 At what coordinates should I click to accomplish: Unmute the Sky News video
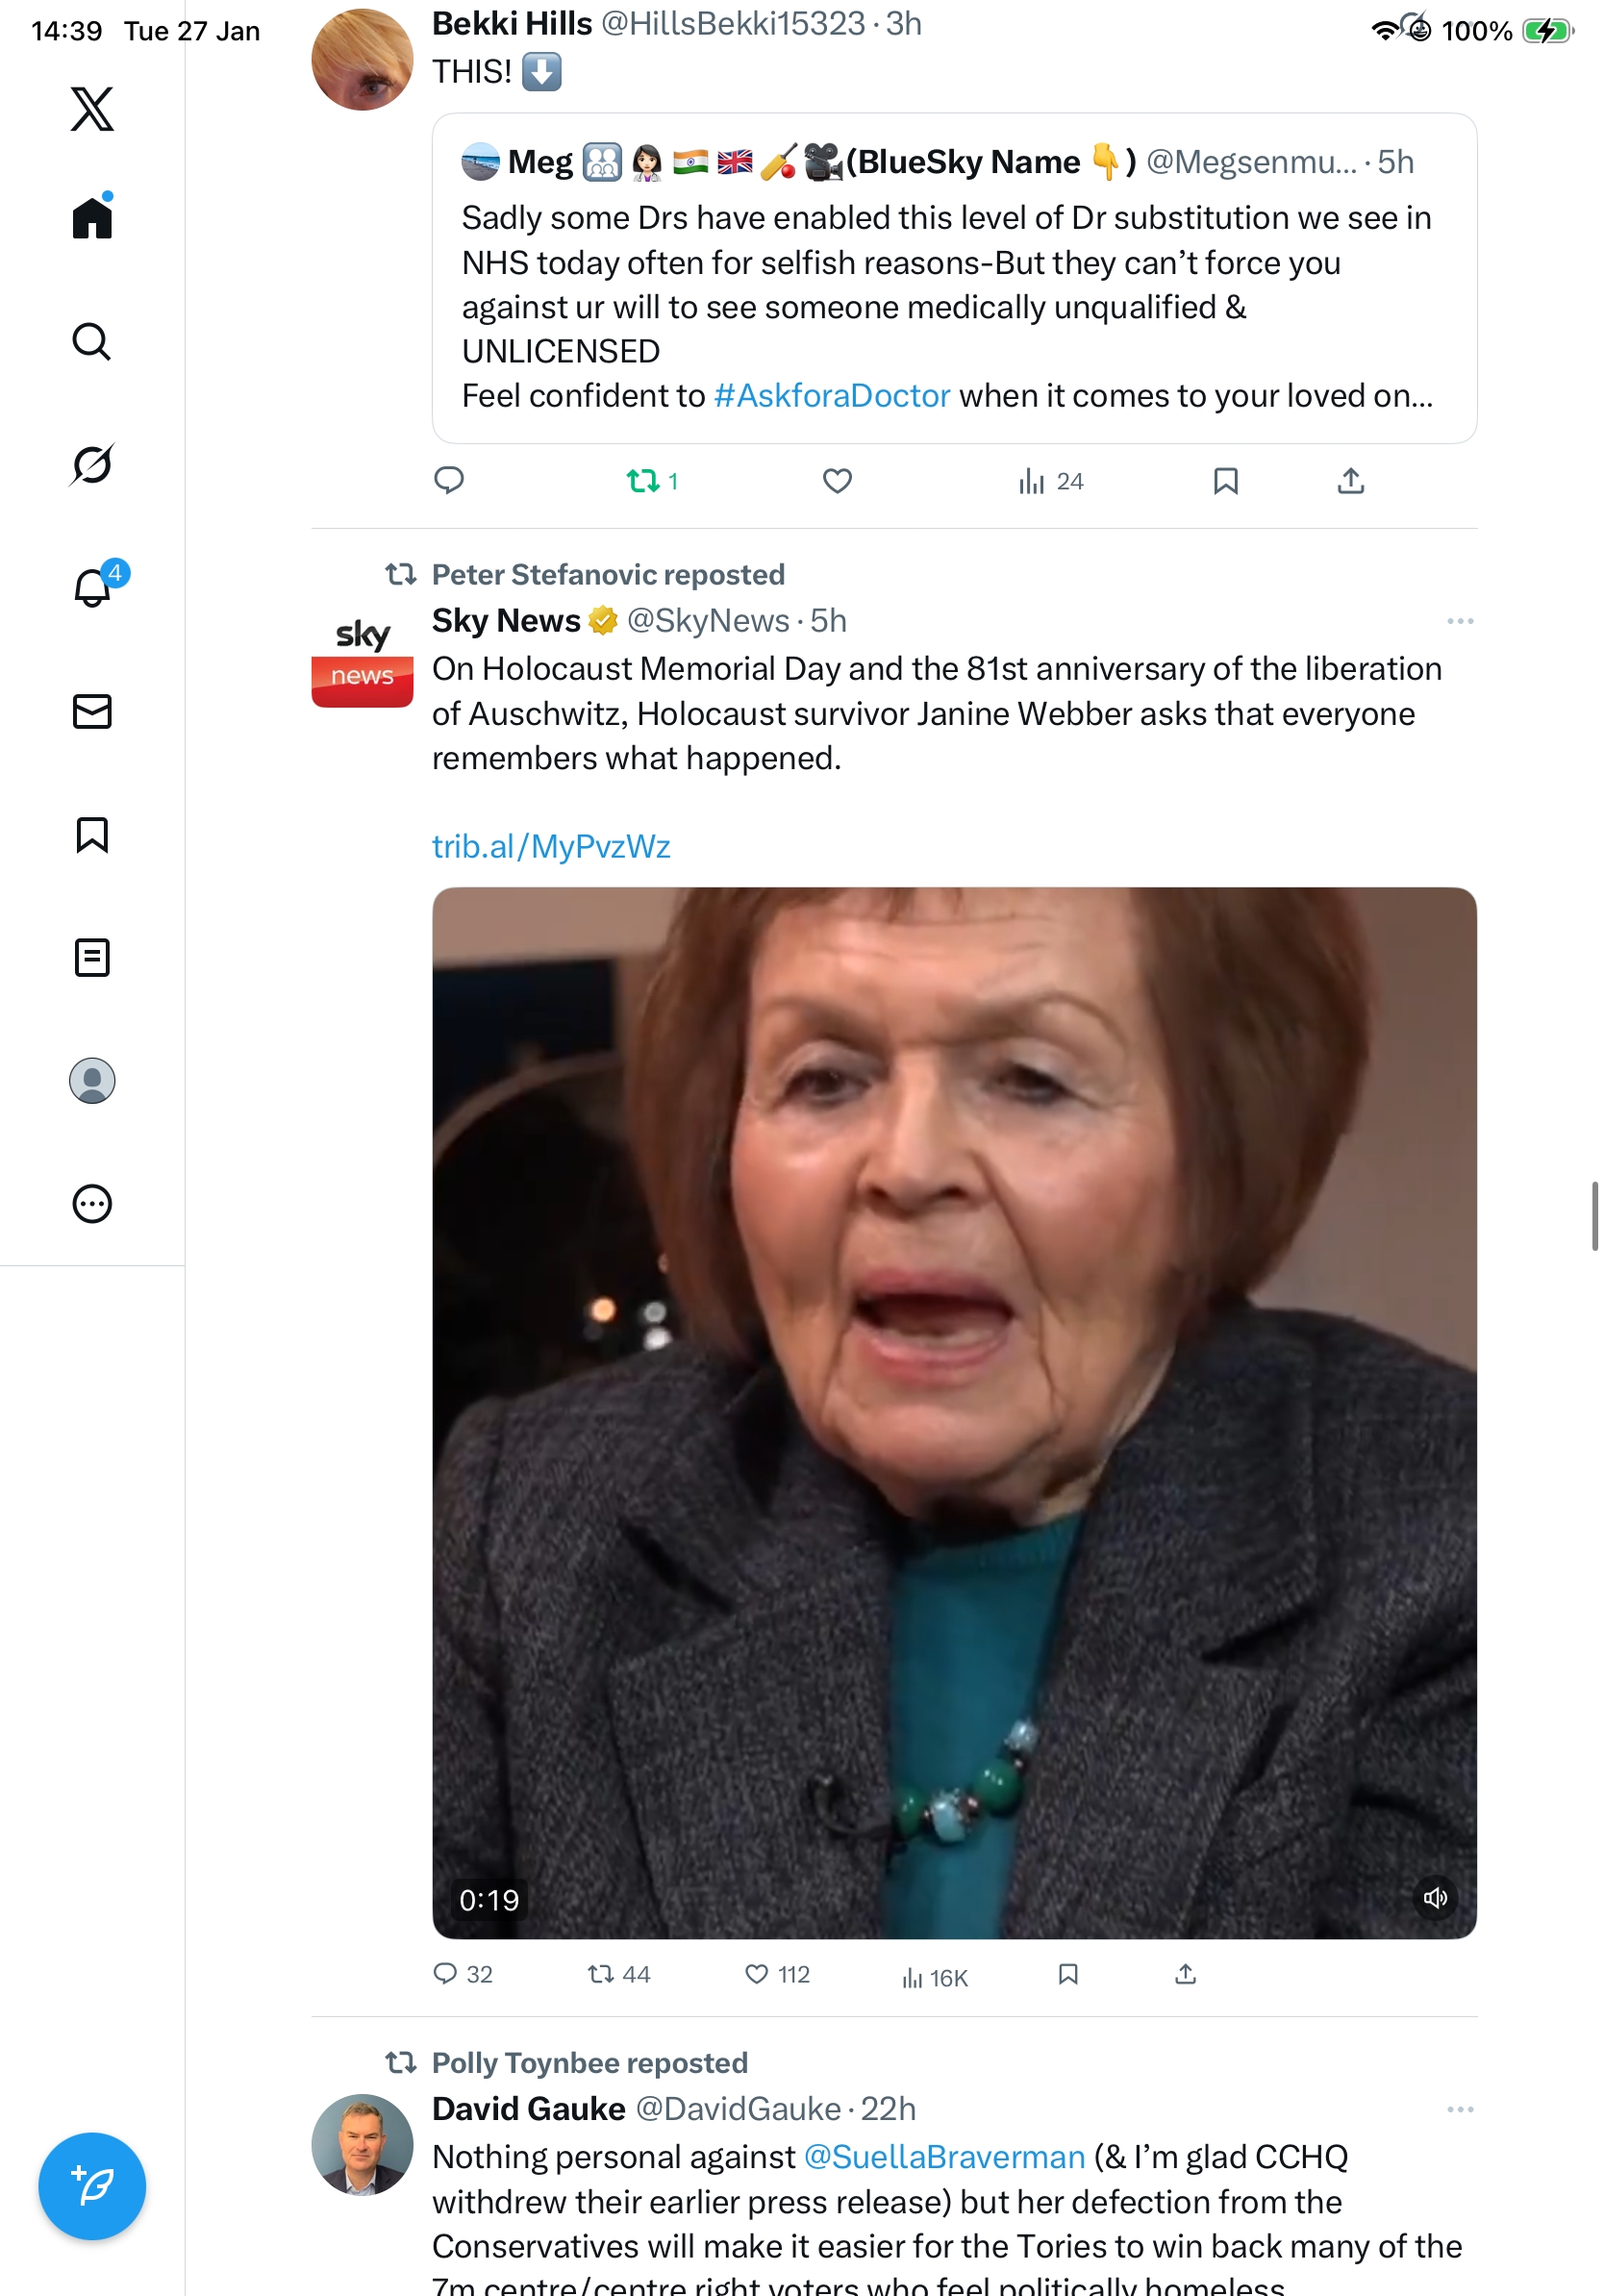tap(1434, 1897)
